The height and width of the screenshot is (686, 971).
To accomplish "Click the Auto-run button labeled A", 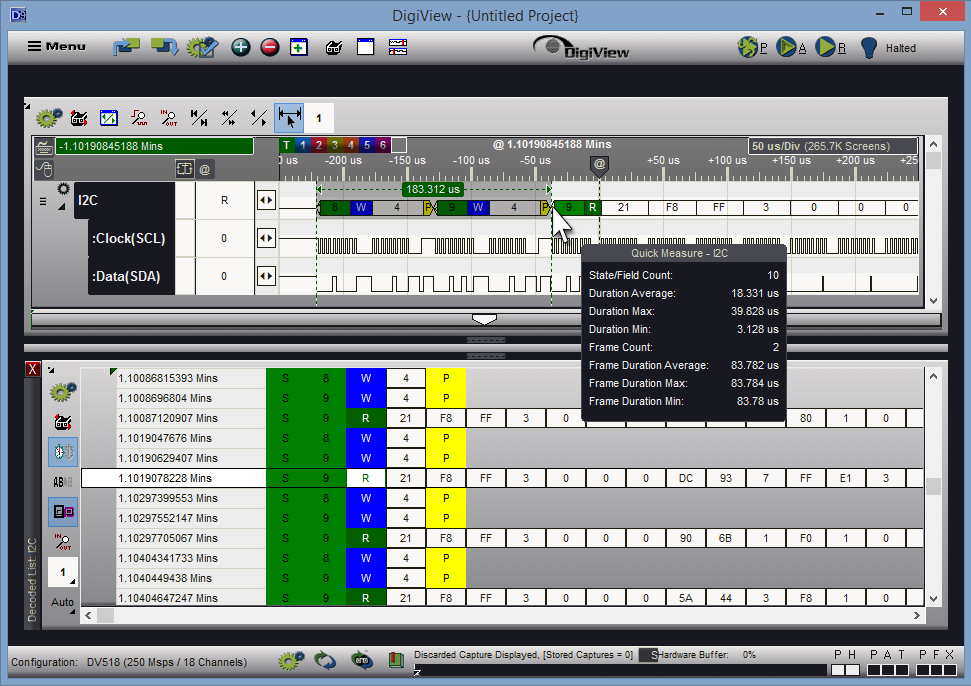I will pos(790,47).
